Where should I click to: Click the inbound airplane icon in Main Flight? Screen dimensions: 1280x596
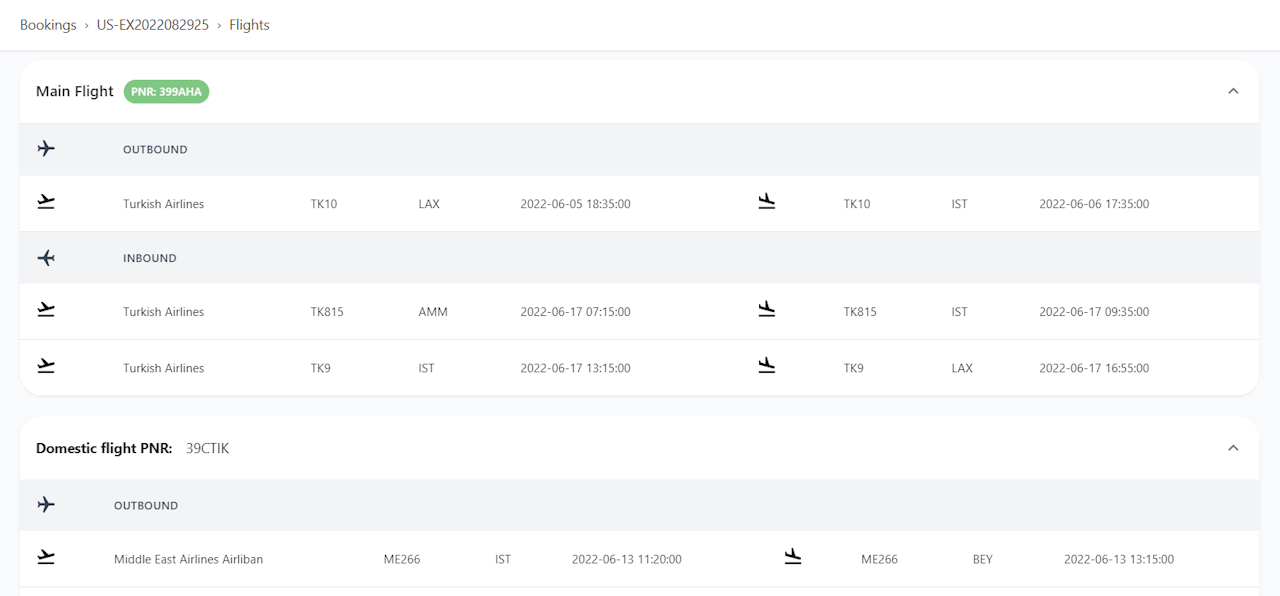[x=46, y=258]
